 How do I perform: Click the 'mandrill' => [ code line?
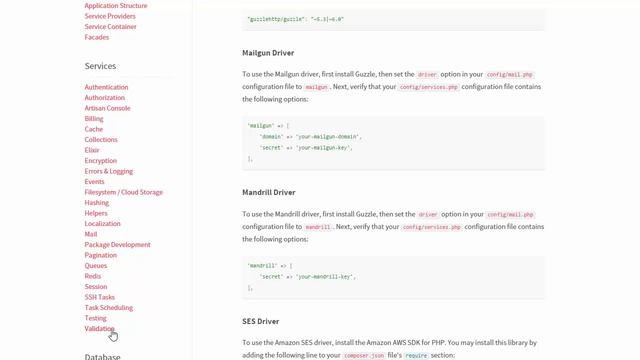coord(270,266)
